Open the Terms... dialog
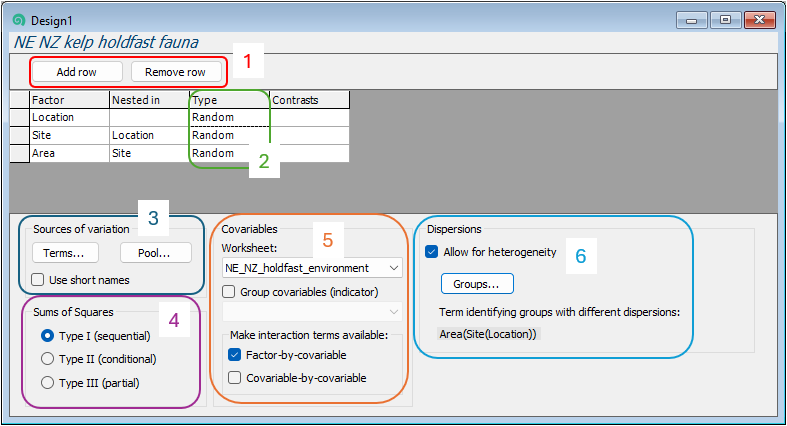Screen dimensions: 787x426 tap(64, 253)
